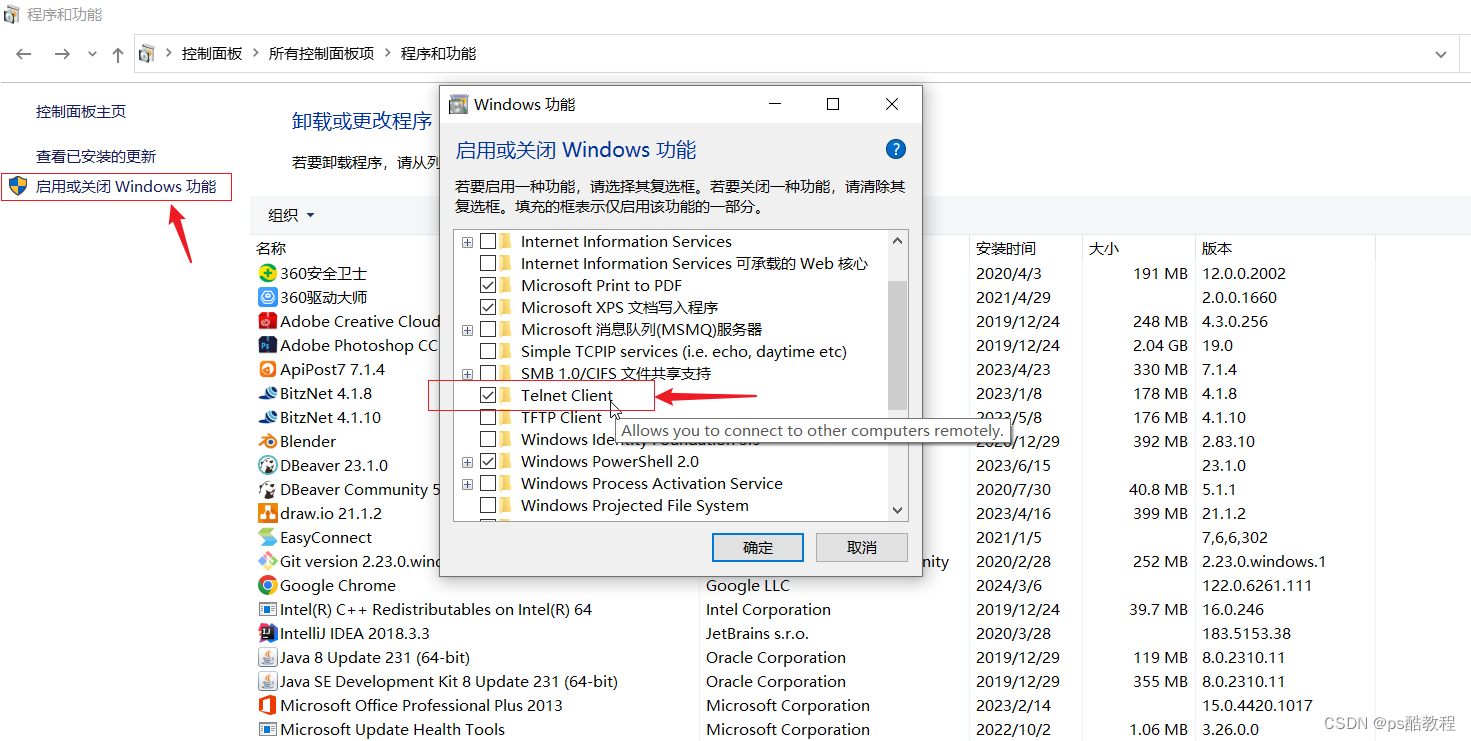The width and height of the screenshot is (1471, 741).
Task: Click the feature list scroll up arrow
Action: 897,241
